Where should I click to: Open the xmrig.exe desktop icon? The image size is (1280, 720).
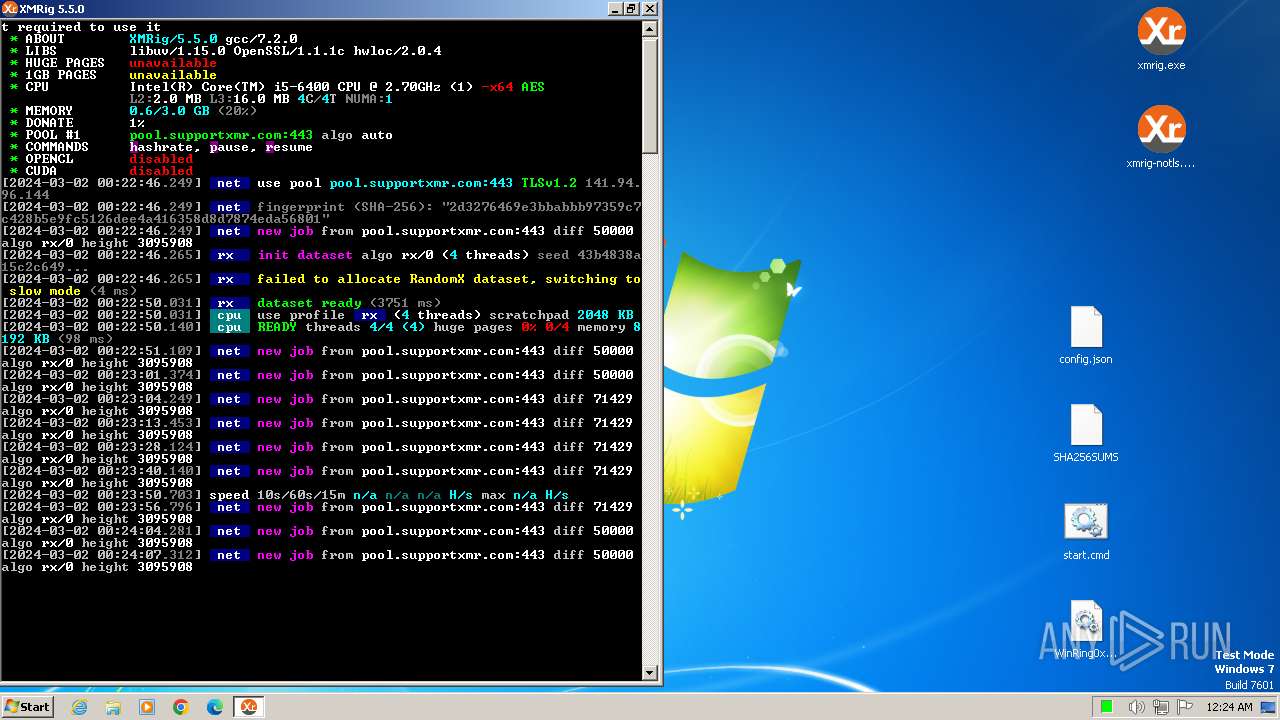[1161, 40]
